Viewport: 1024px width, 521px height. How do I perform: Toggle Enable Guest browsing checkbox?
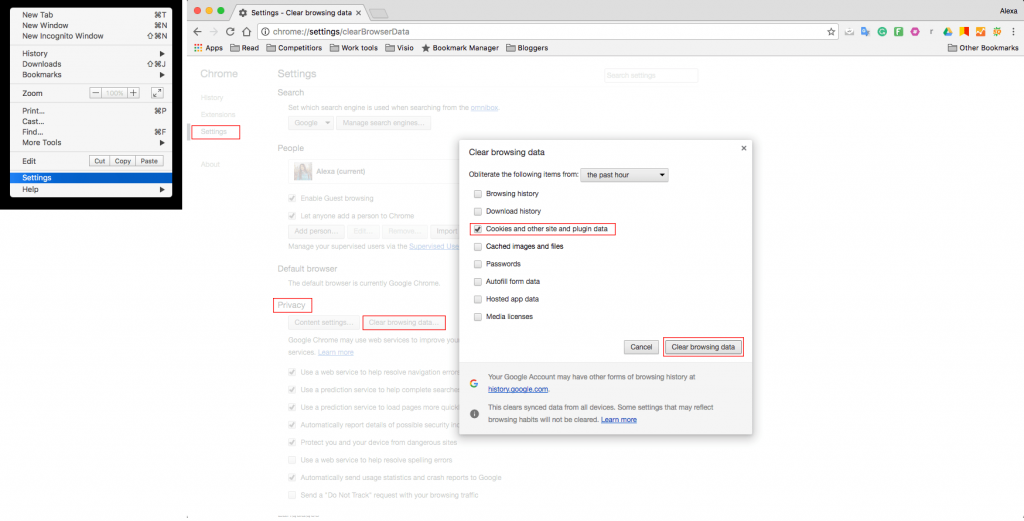(292, 198)
